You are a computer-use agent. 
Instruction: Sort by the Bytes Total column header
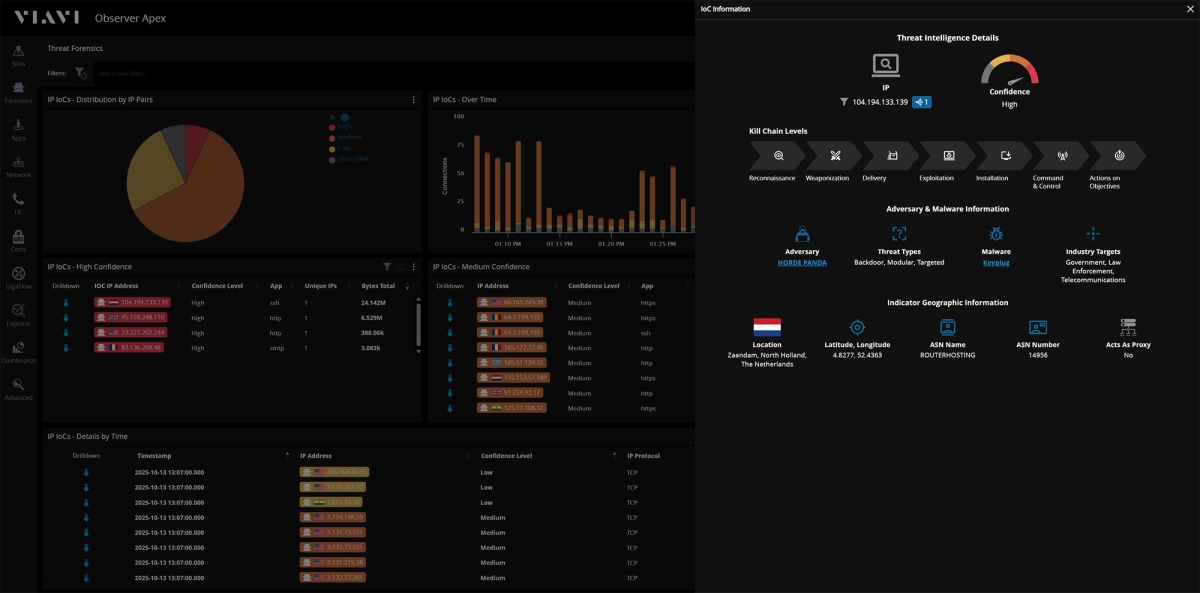point(378,286)
